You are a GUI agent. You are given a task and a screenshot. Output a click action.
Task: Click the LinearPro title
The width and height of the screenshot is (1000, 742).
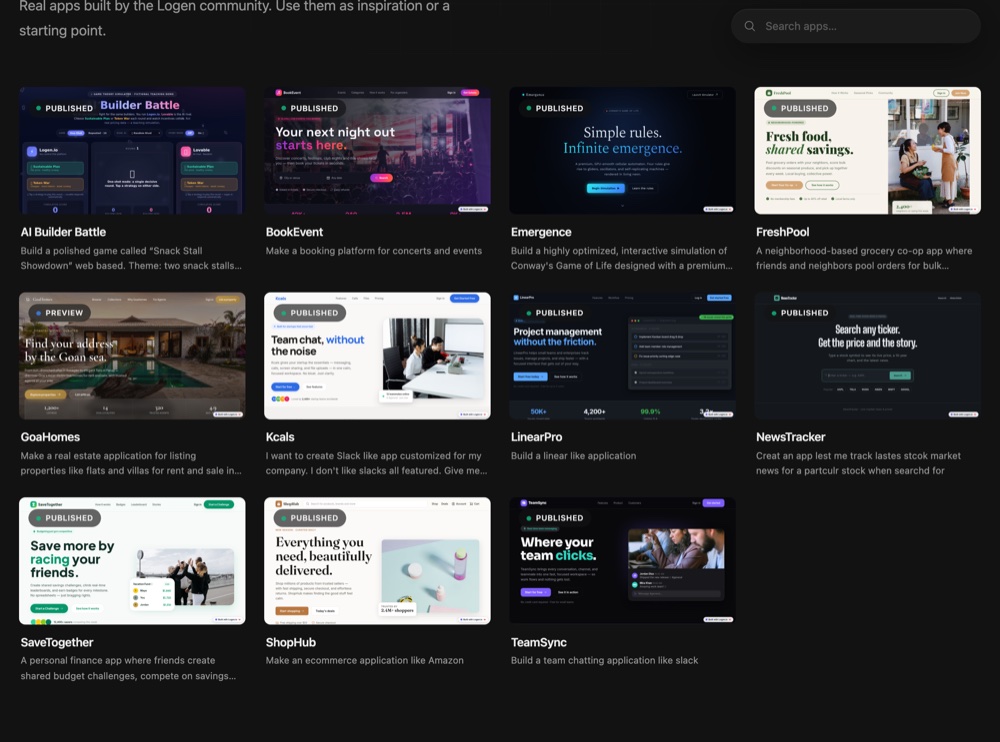(536, 437)
